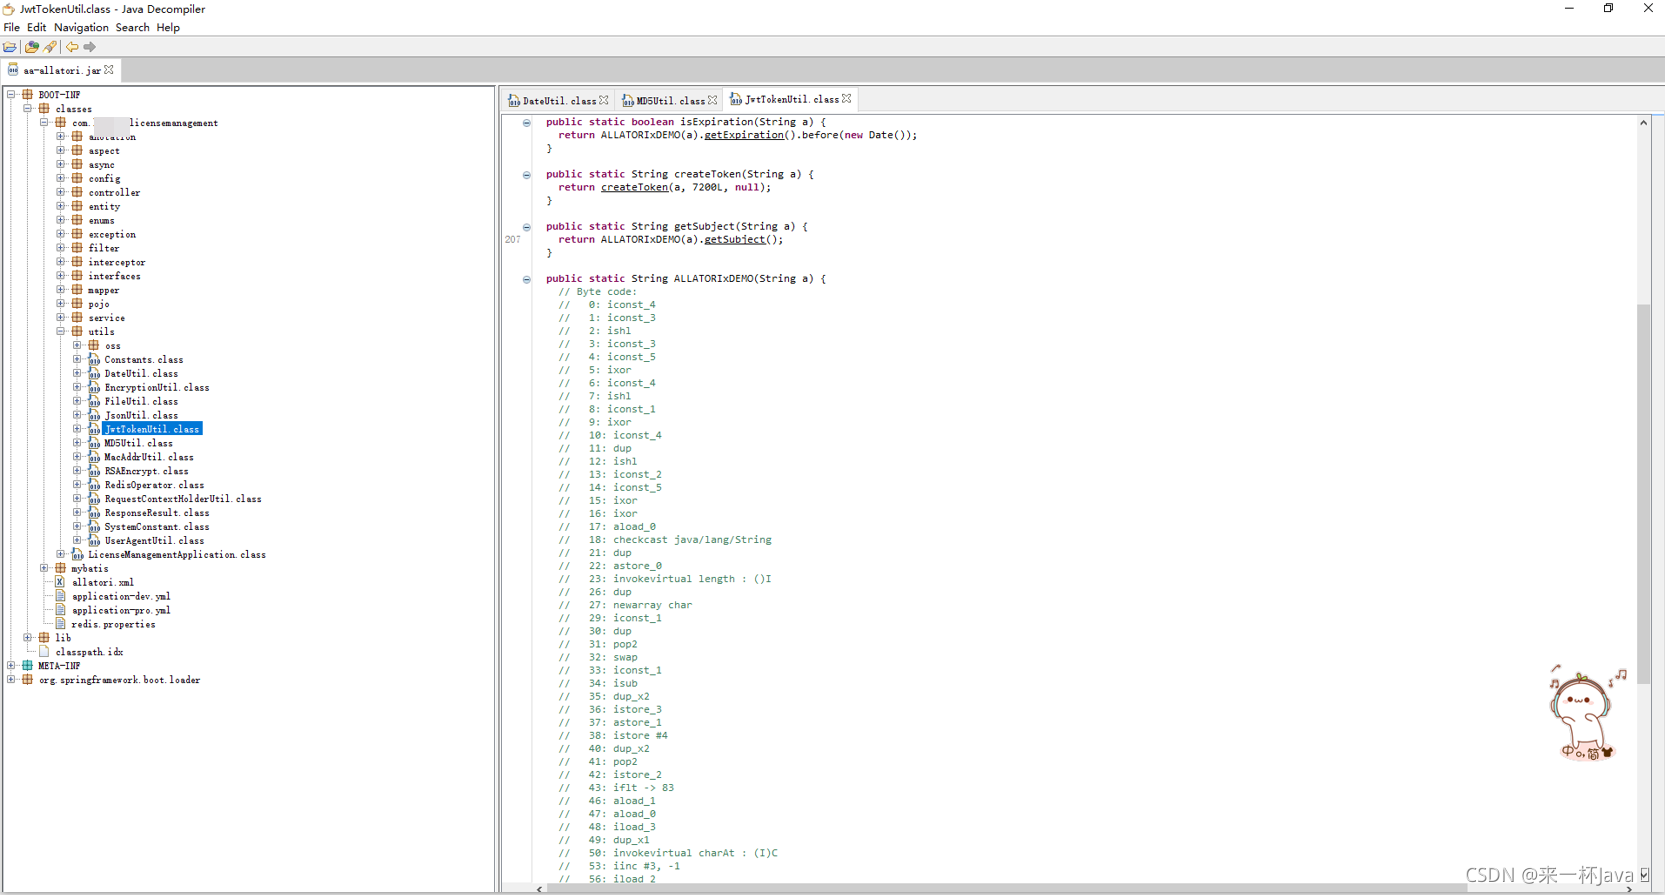Expand the service package node
1665x895 pixels.
(61, 318)
